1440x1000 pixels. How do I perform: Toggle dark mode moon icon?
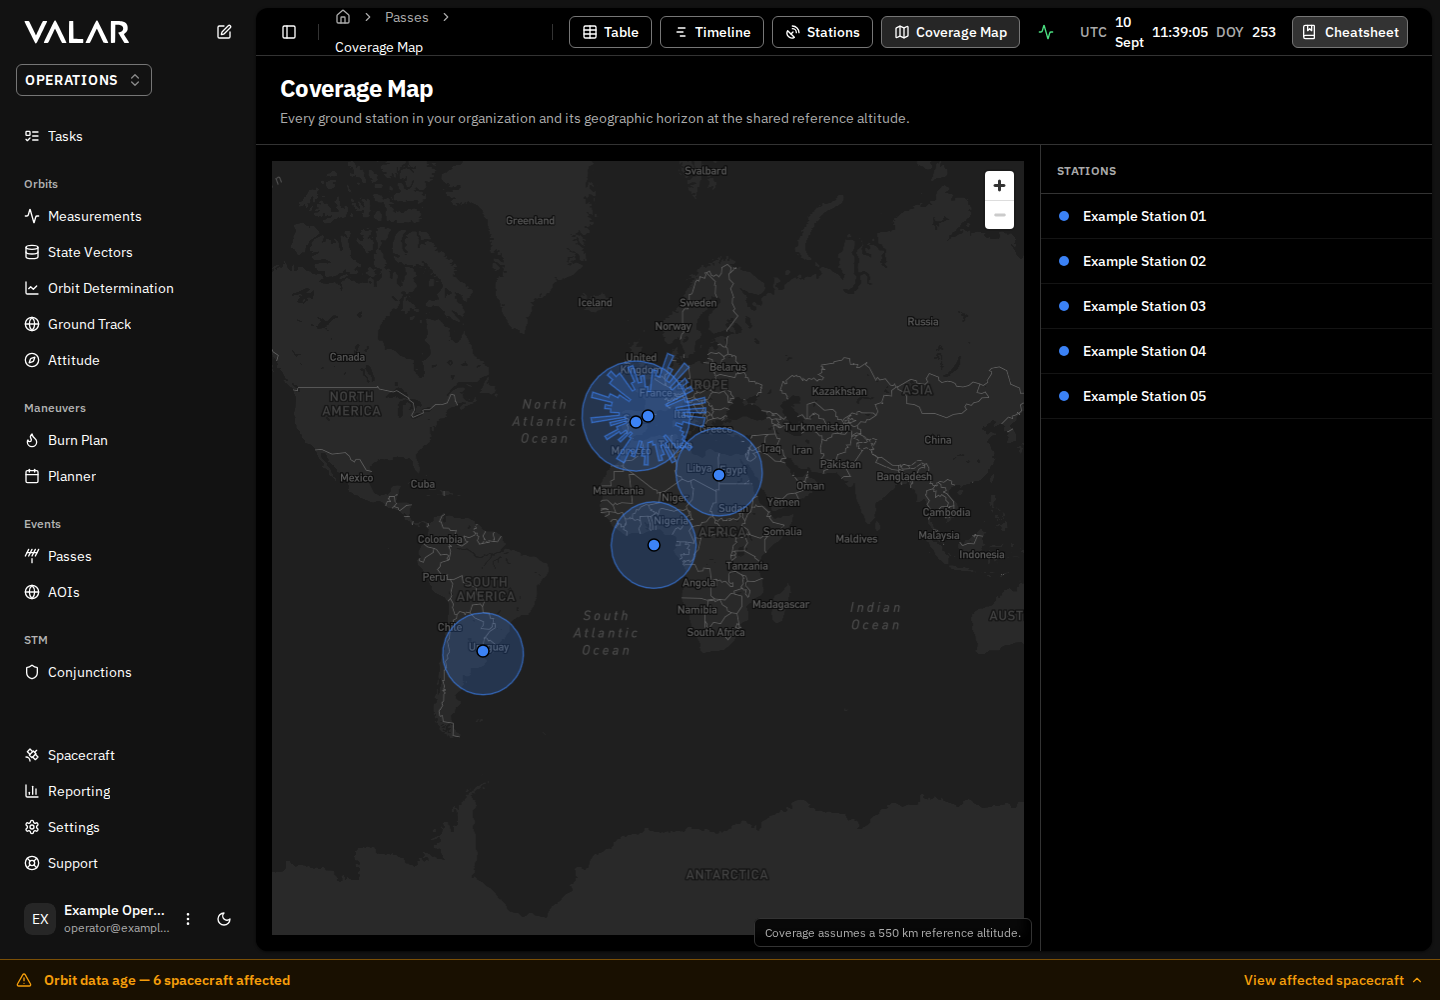224,919
